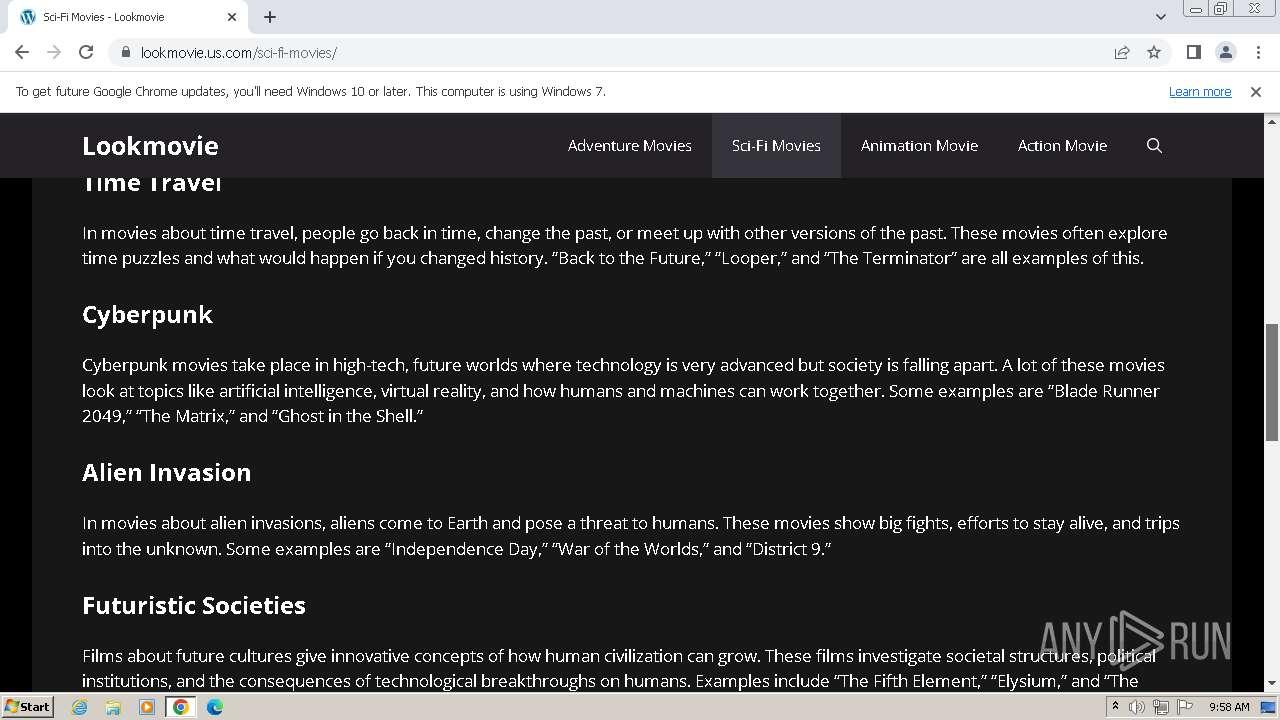Share this page icon in address bar
1280x720 pixels.
coord(1122,52)
